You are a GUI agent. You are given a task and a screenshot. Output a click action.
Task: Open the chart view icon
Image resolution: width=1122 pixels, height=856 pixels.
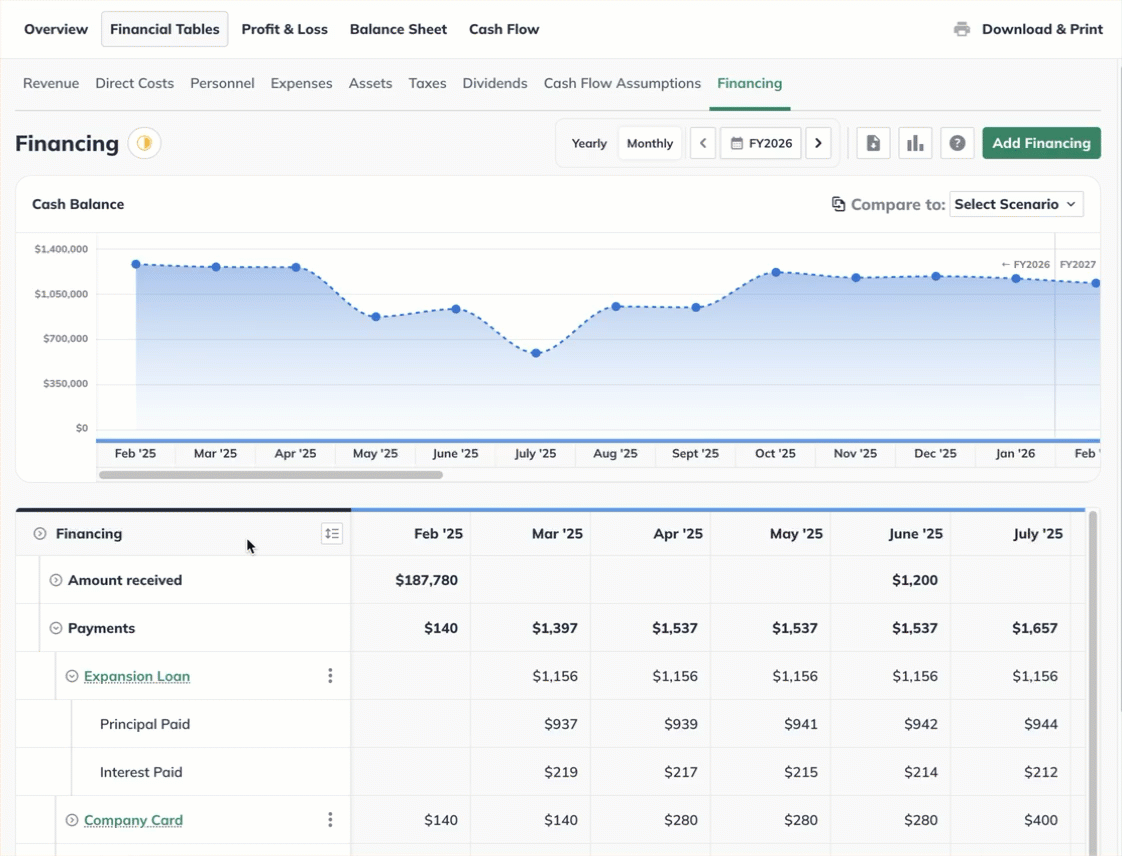tap(915, 142)
